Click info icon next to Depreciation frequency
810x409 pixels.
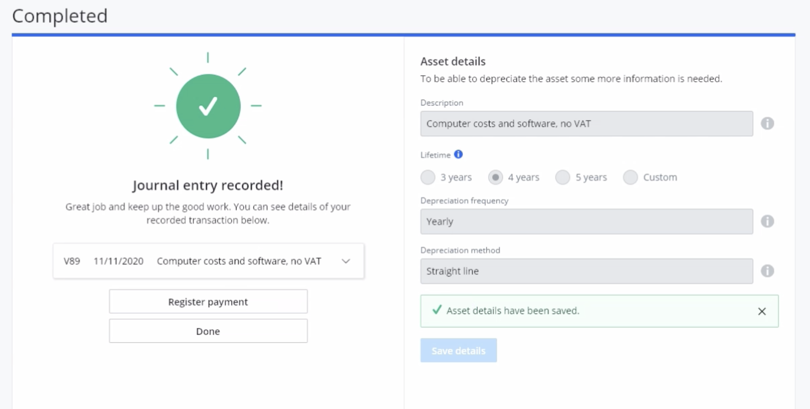coord(767,221)
